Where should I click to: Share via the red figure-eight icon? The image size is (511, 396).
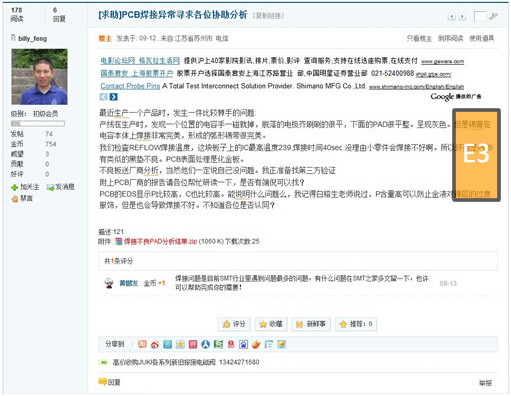point(231,344)
